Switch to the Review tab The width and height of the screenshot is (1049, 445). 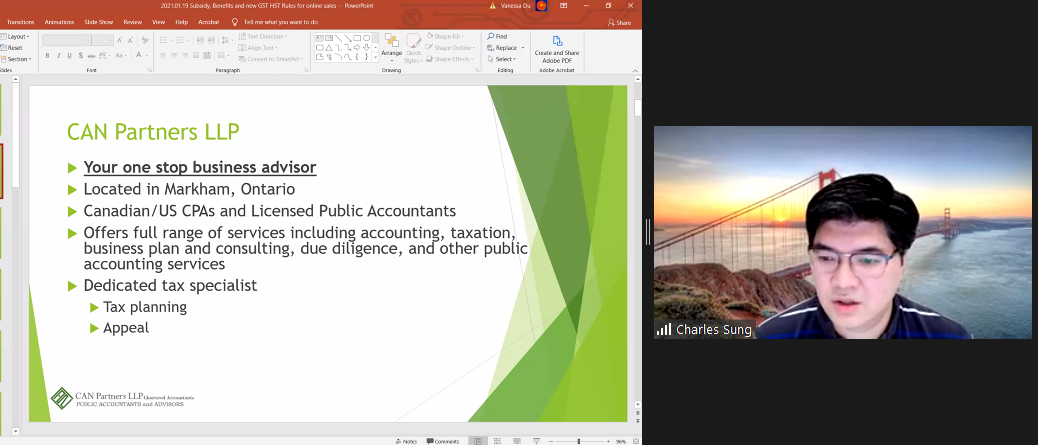(132, 22)
